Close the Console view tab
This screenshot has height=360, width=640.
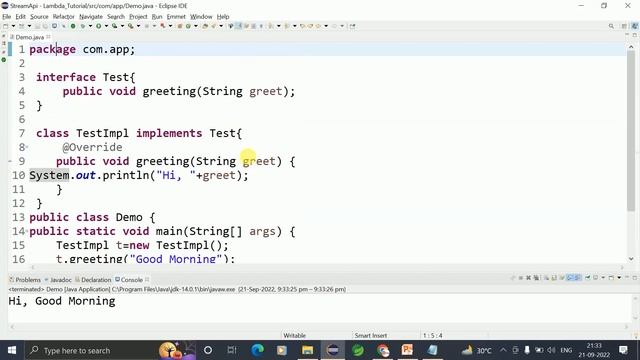coord(147,280)
